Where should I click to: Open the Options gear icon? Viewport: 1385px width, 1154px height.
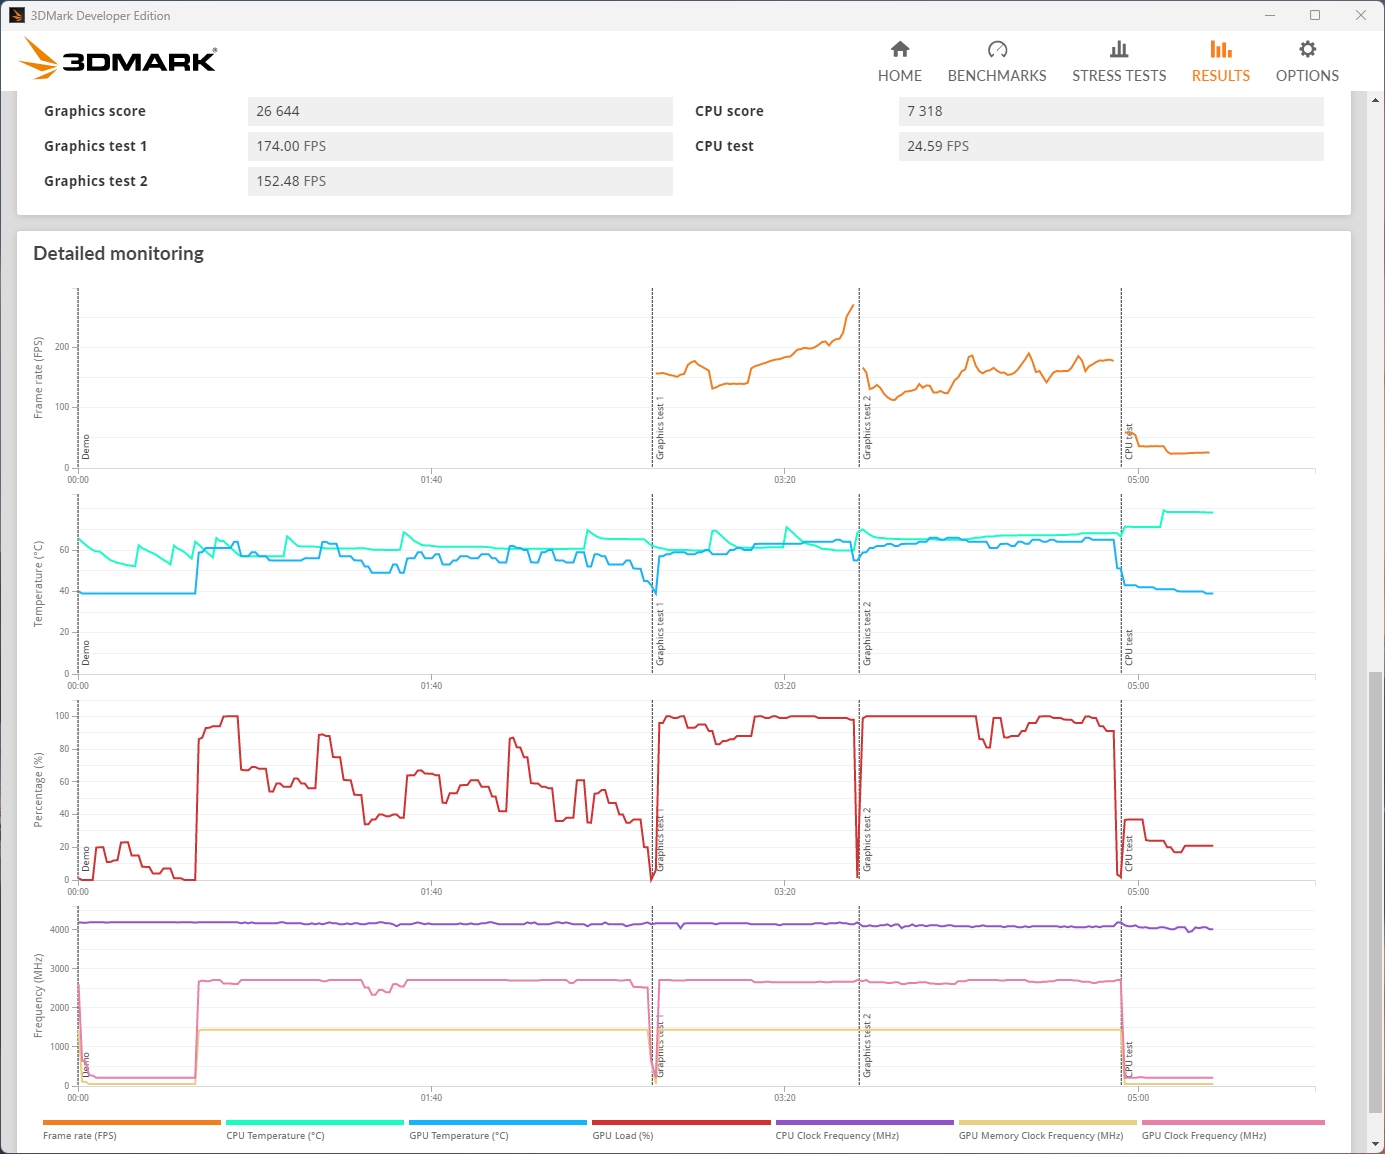pos(1307,49)
